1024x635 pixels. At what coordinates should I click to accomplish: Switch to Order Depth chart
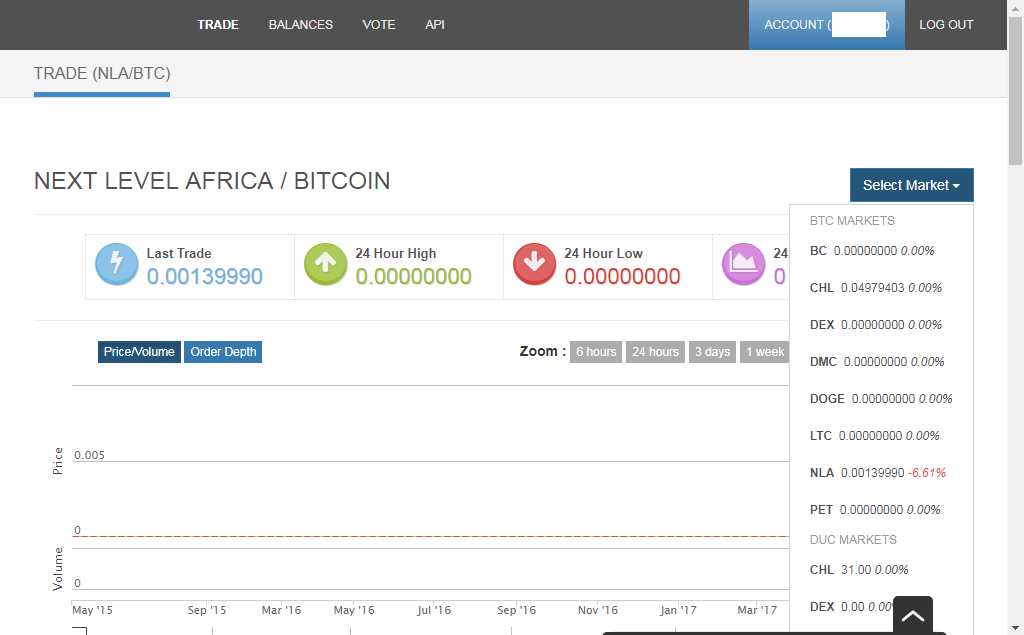[223, 351]
